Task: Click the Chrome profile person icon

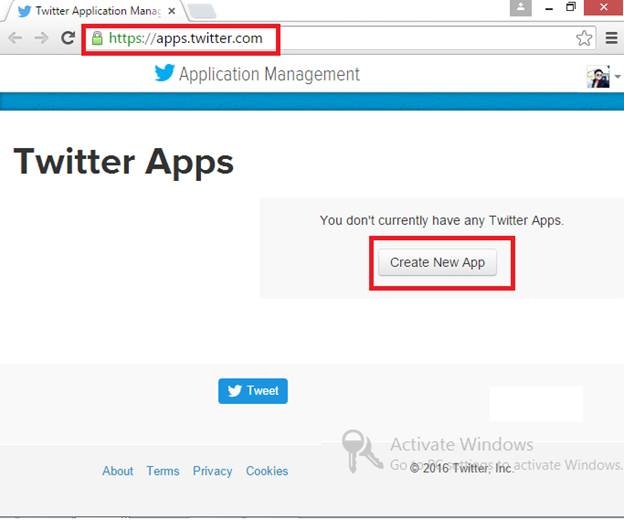Action: 521,8
